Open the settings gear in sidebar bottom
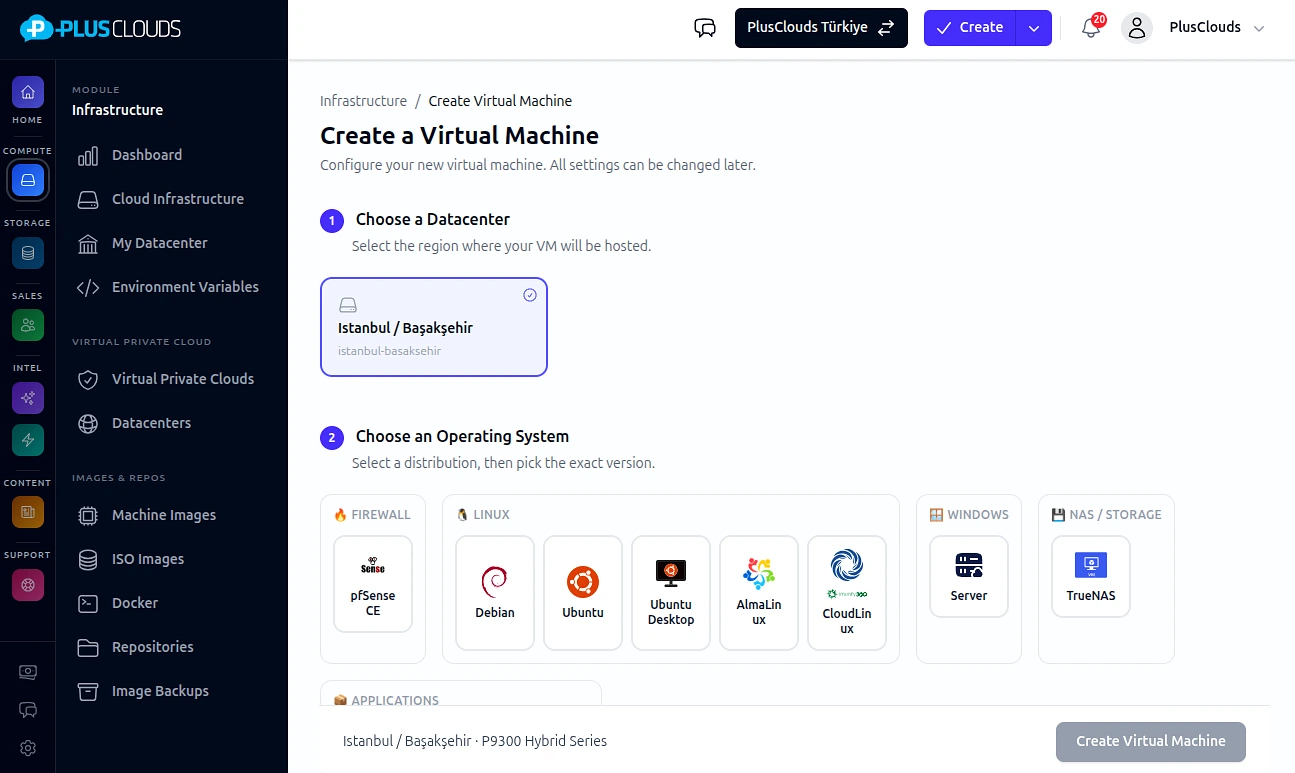The image size is (1295, 773). [28, 748]
